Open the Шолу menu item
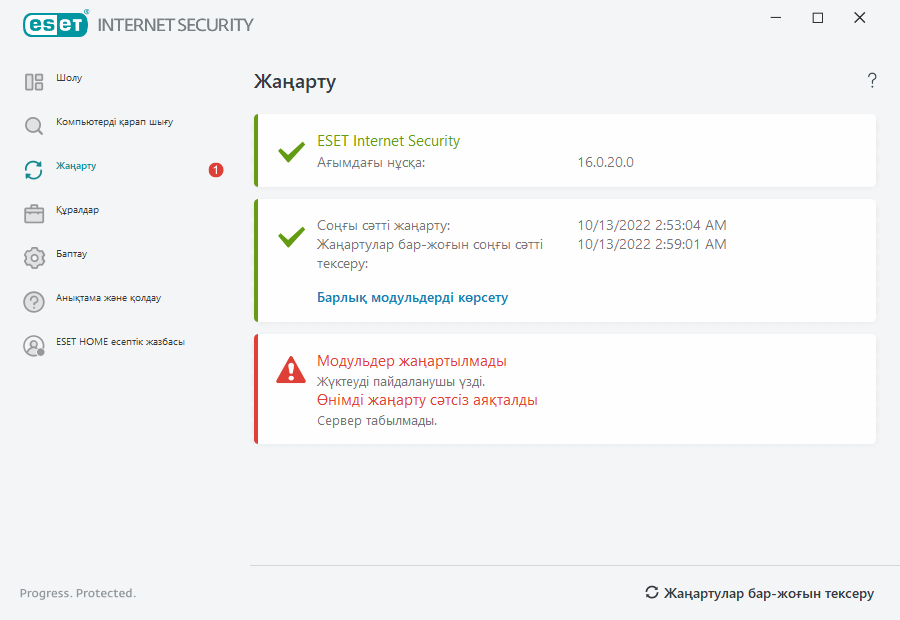Viewport: 900px width, 620px height. click(69, 78)
